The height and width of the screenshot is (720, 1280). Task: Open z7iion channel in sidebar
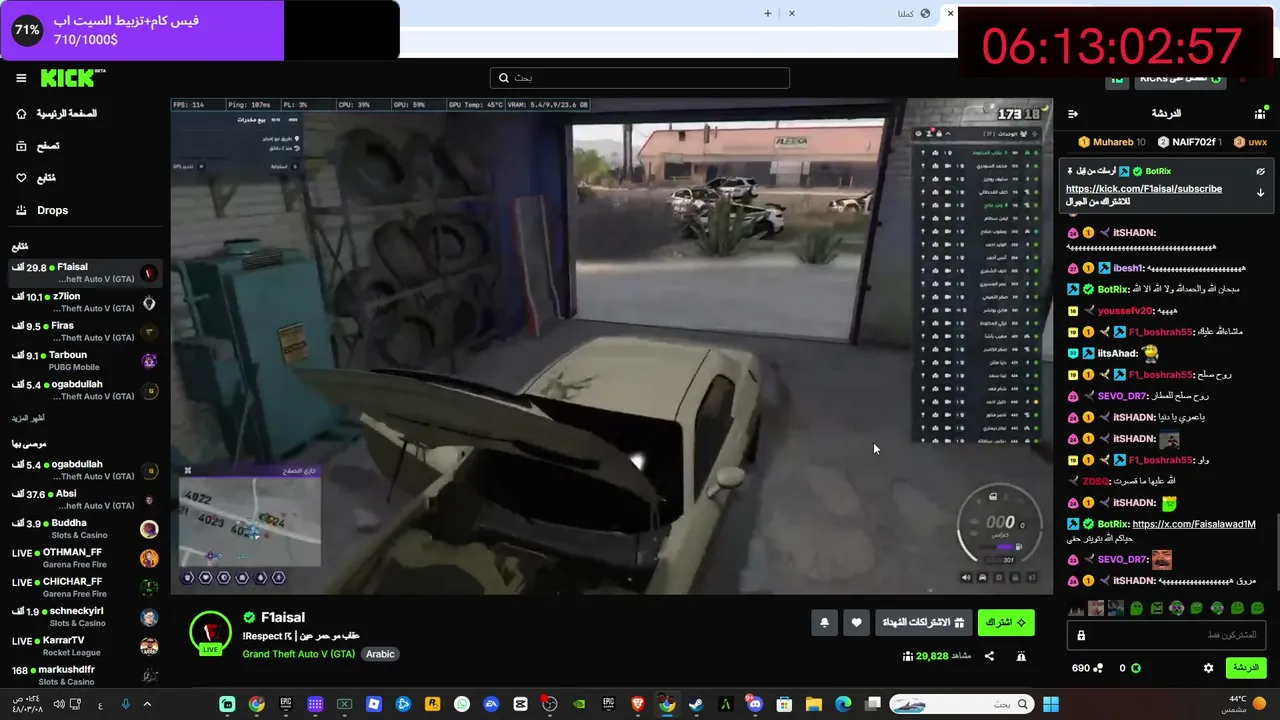(x=84, y=302)
